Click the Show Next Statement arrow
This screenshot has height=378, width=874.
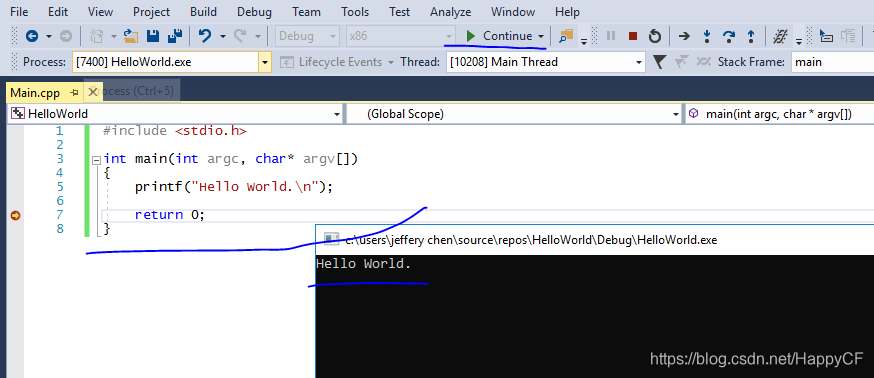pos(684,36)
